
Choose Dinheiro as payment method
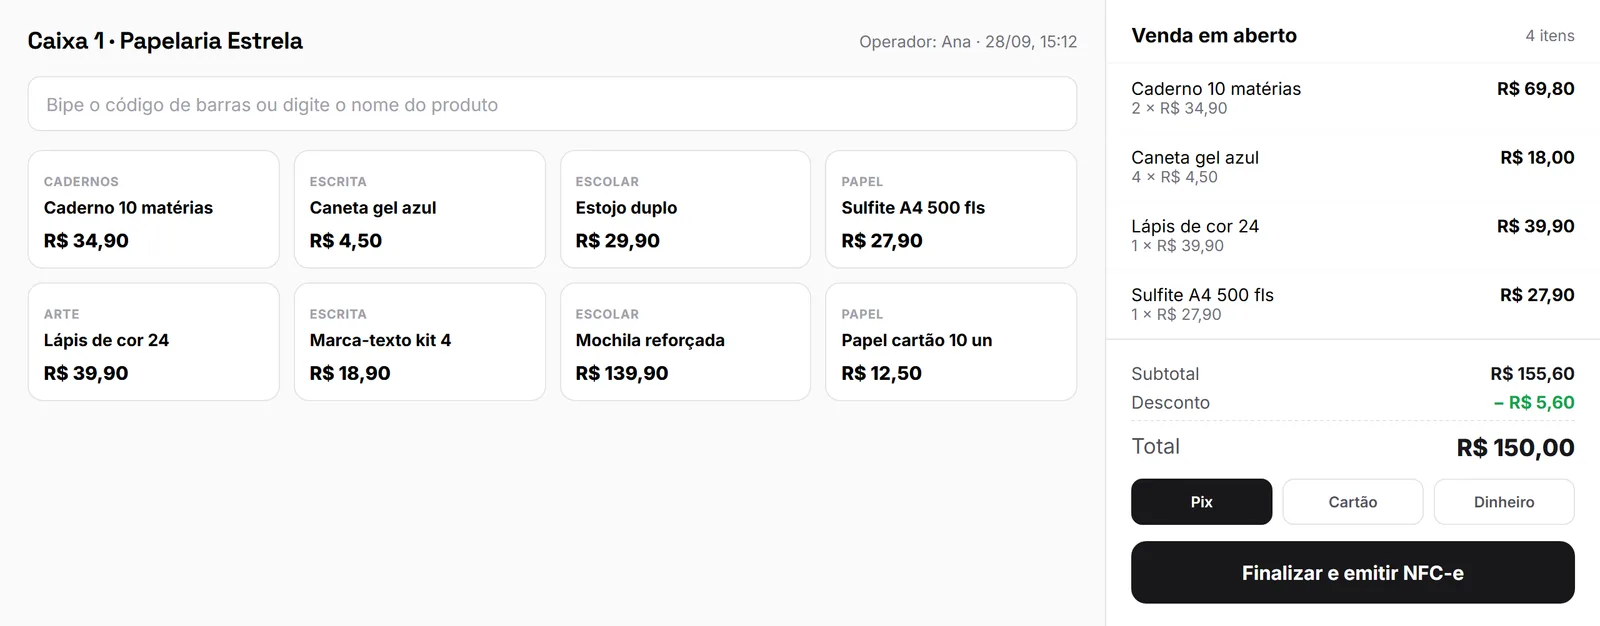[1504, 502]
